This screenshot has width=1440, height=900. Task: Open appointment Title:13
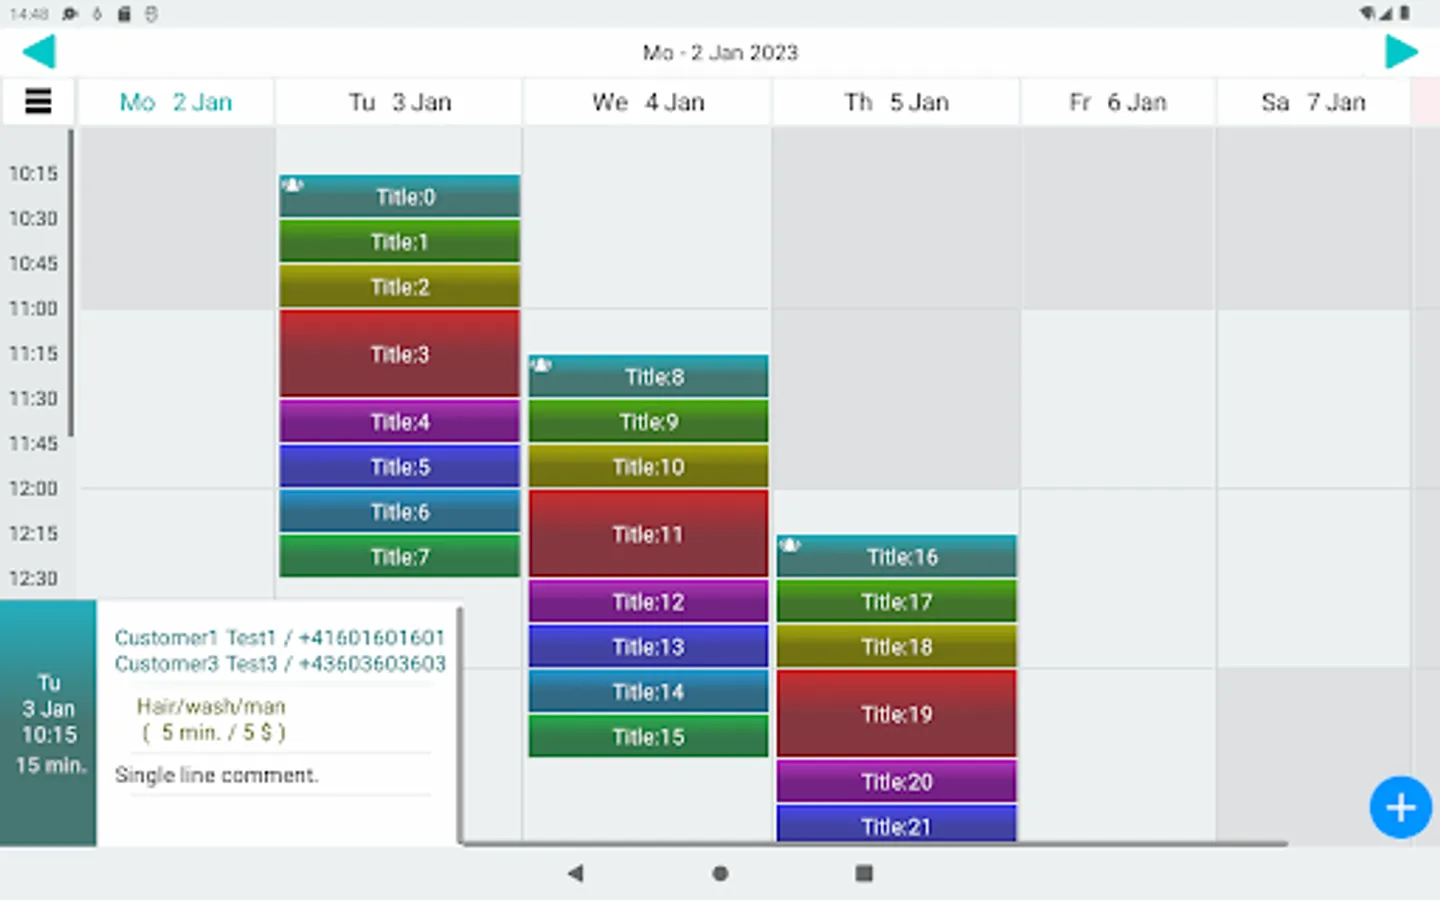tap(648, 647)
